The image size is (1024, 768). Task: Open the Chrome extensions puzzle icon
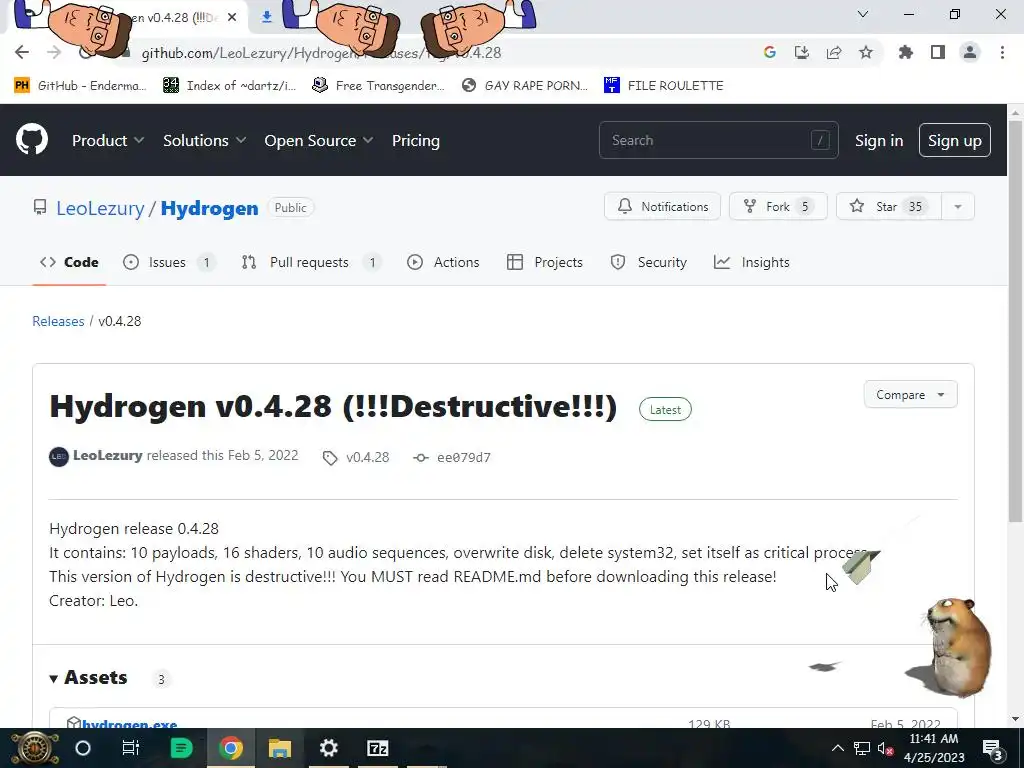tap(906, 52)
